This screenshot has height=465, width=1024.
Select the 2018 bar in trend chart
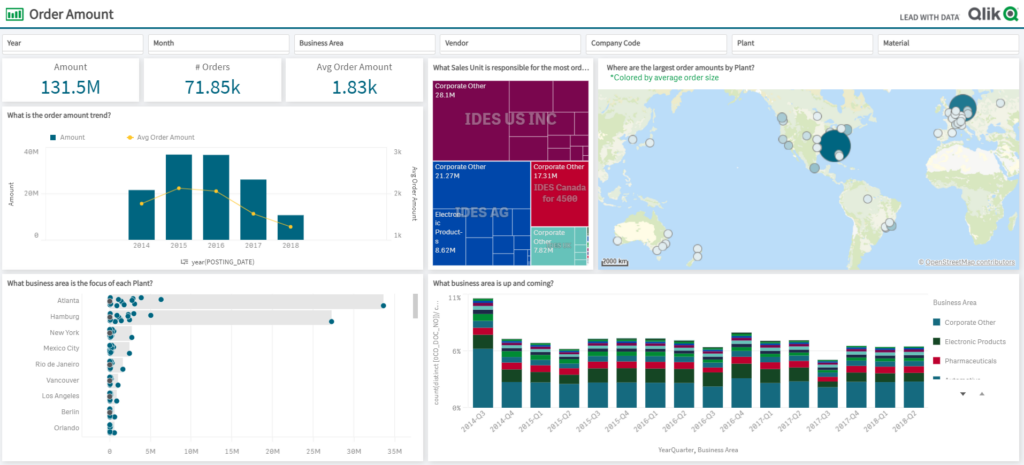pyautogui.click(x=291, y=227)
